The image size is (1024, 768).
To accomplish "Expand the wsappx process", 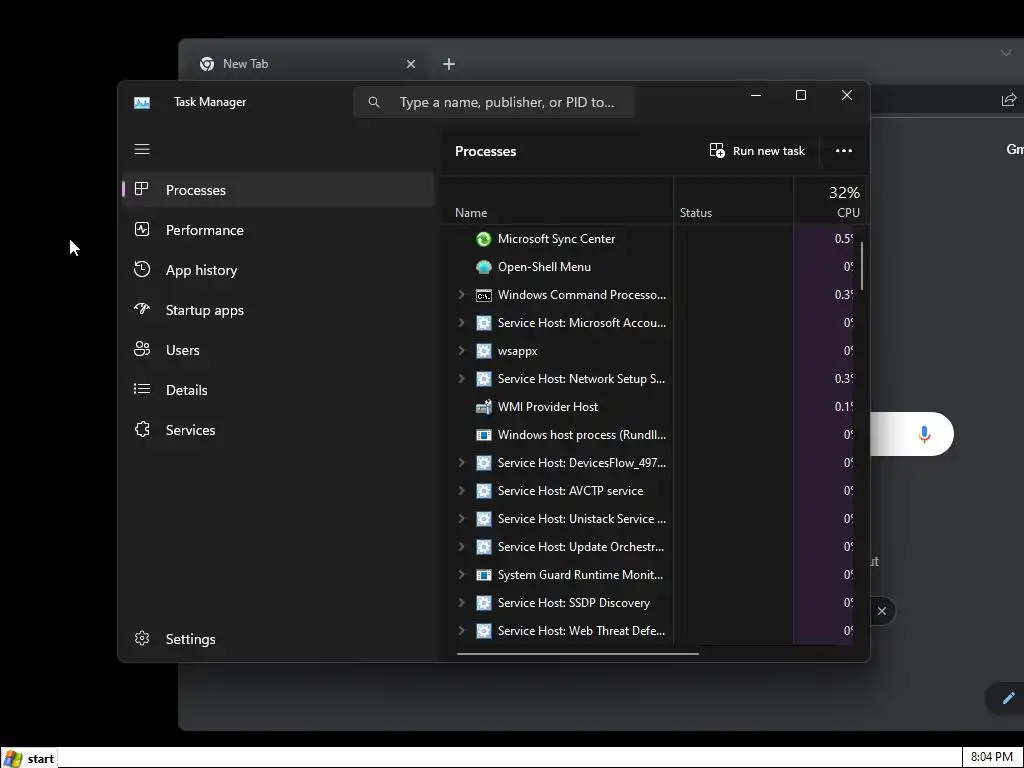I will click(x=461, y=351).
